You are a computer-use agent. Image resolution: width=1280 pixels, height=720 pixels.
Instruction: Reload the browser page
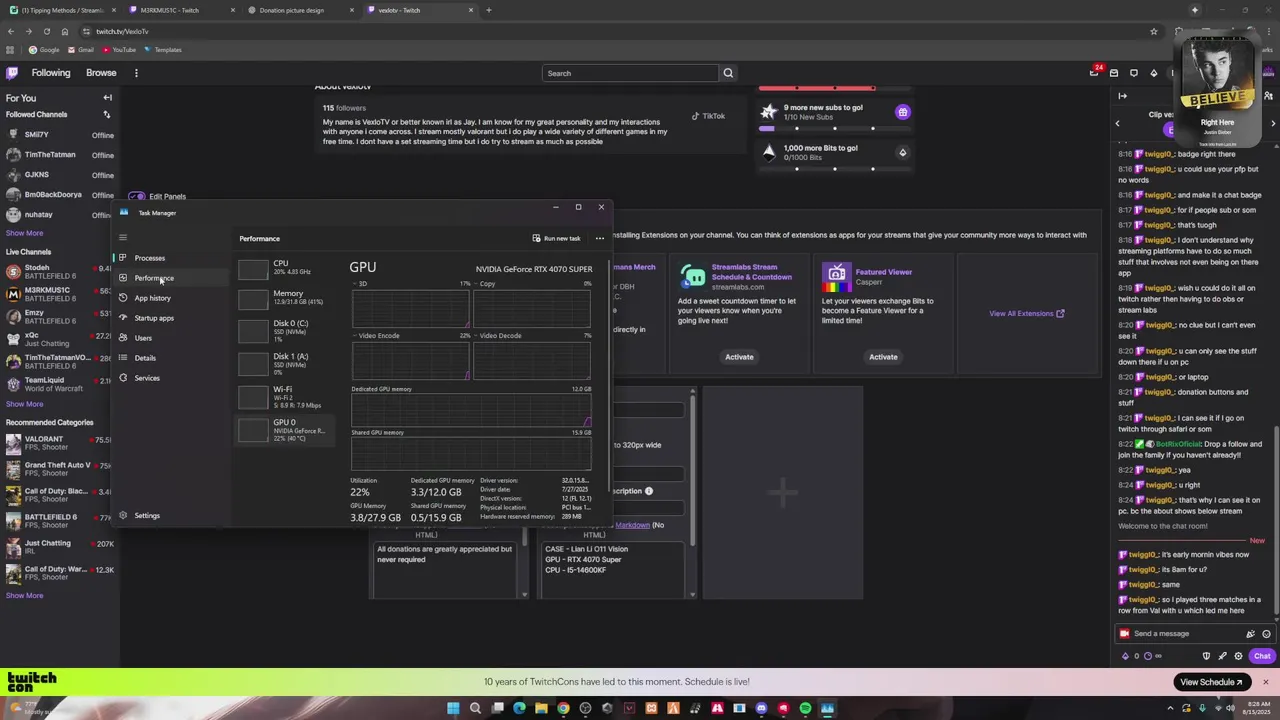point(46,32)
